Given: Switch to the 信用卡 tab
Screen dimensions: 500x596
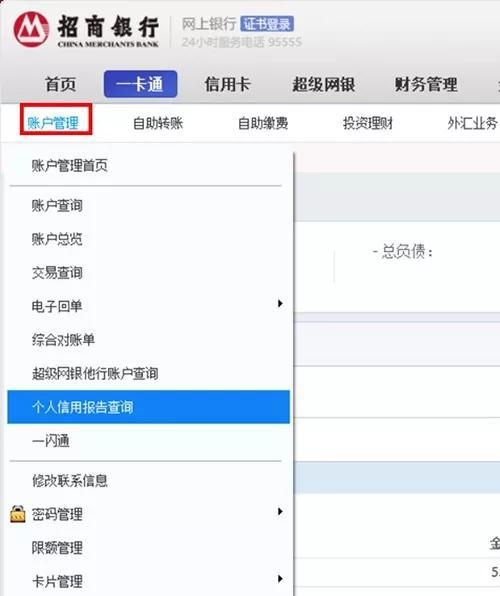Looking at the screenshot, I should (x=227, y=84).
